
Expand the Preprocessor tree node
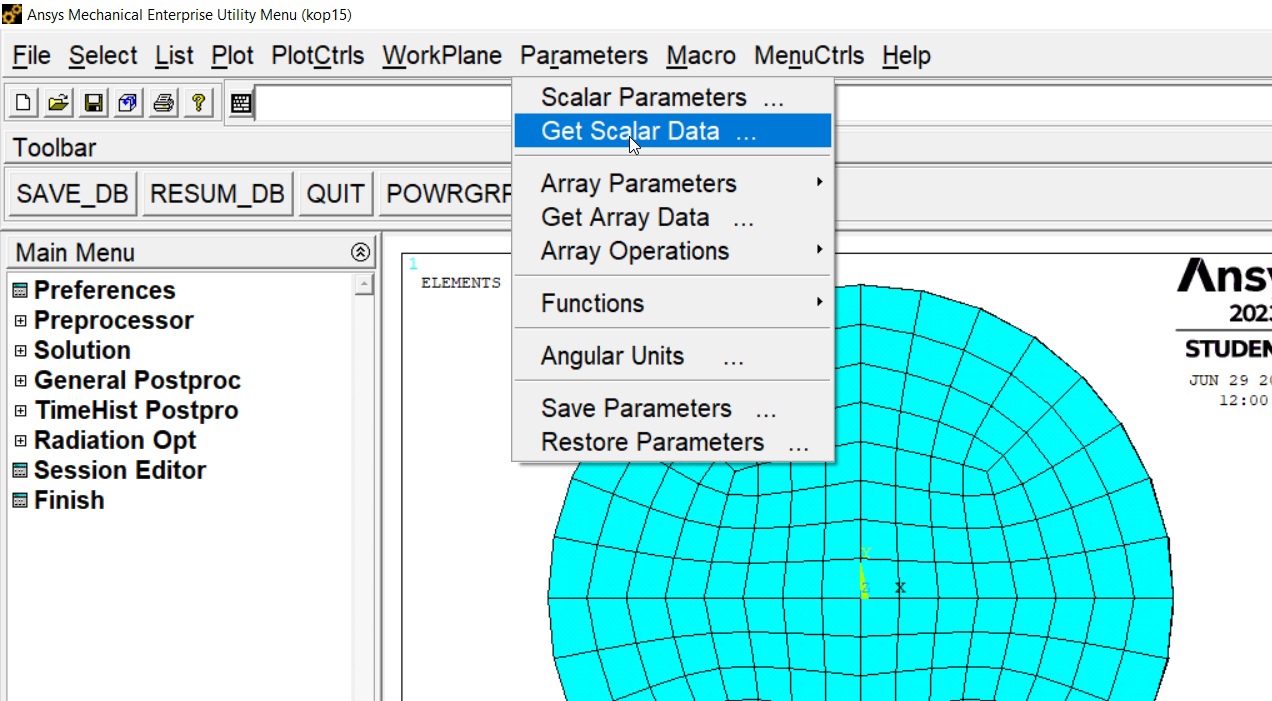(20, 321)
